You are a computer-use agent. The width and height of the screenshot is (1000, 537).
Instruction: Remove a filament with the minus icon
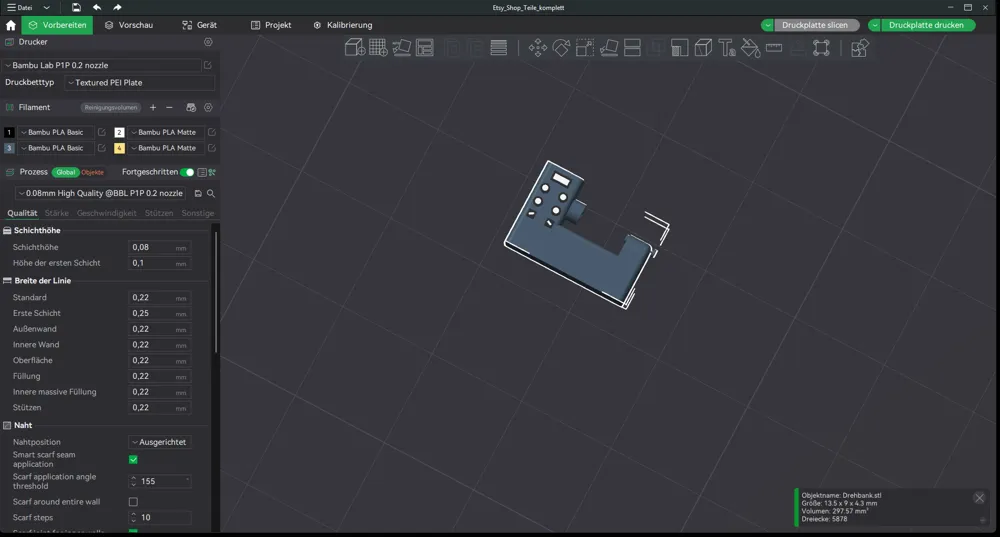click(x=169, y=107)
